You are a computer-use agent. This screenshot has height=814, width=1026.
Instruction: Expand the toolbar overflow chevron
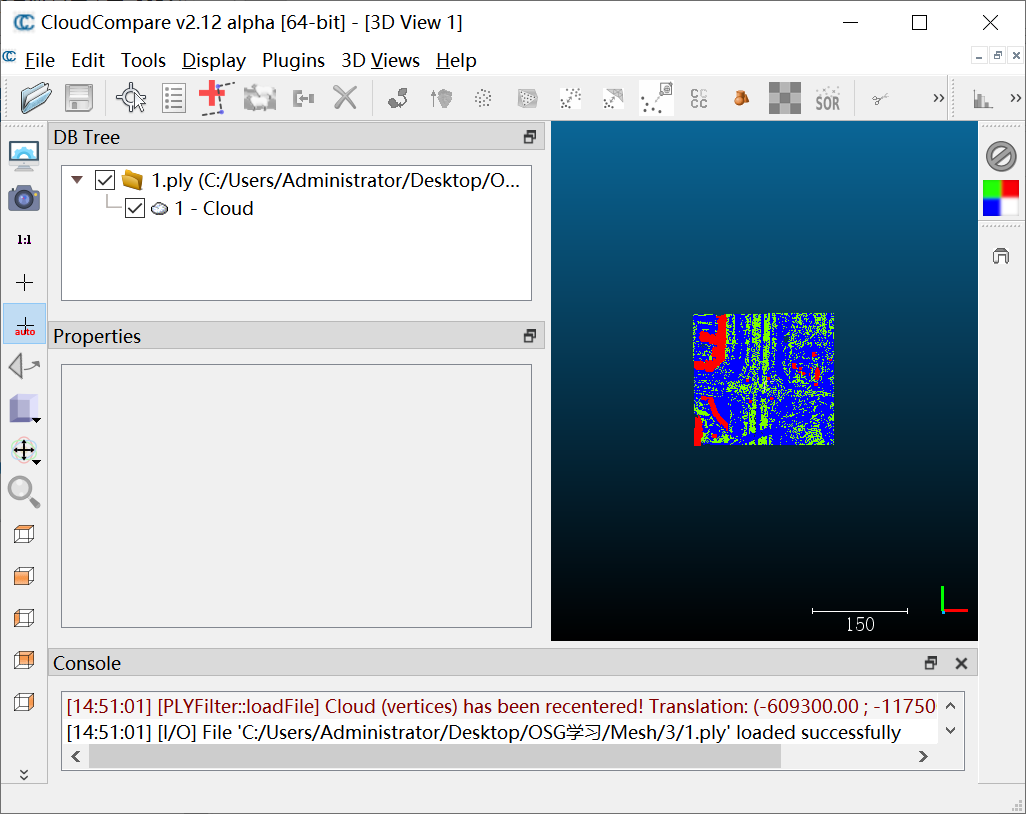coord(937,97)
